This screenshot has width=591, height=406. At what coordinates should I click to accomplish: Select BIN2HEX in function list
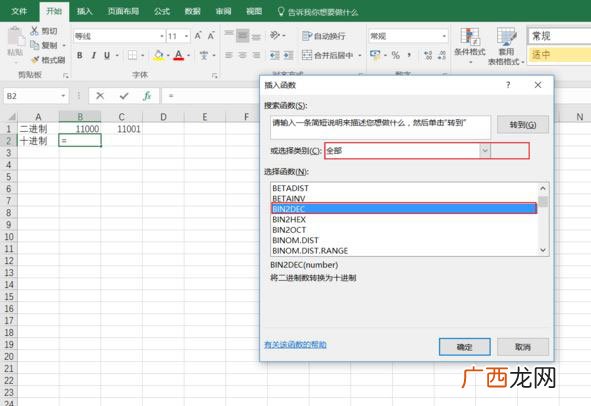[x=403, y=219]
